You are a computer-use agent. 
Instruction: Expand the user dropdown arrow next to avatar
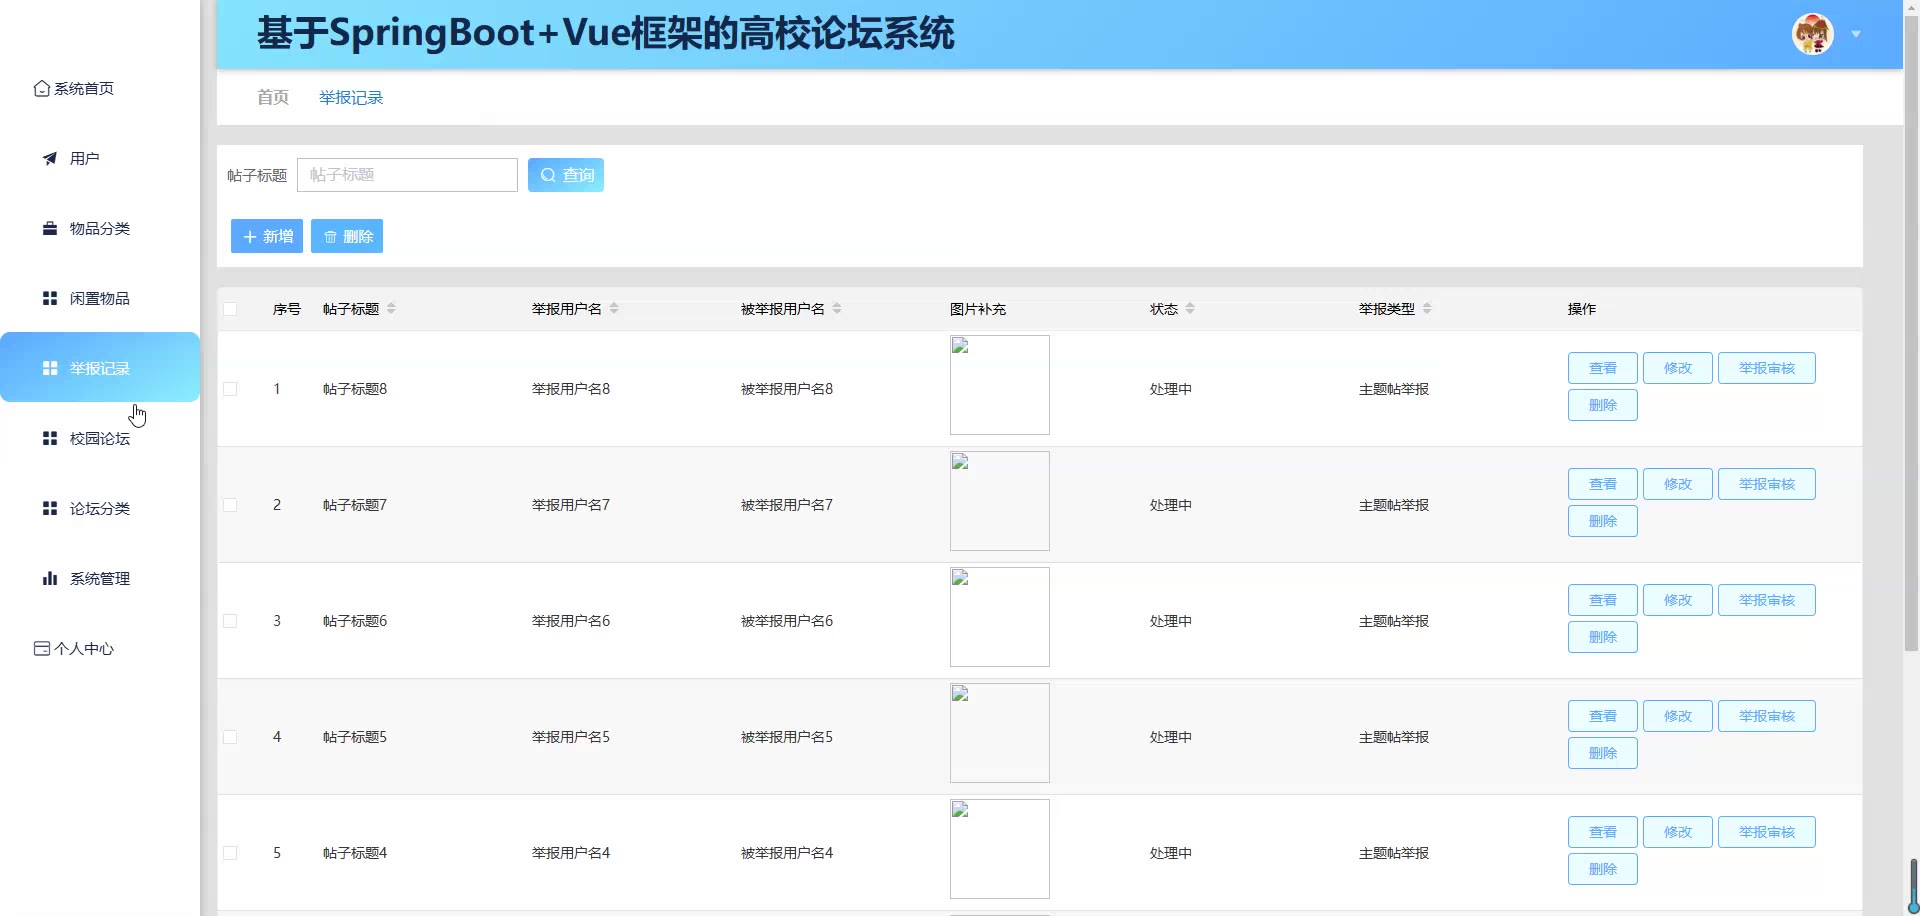point(1856,34)
